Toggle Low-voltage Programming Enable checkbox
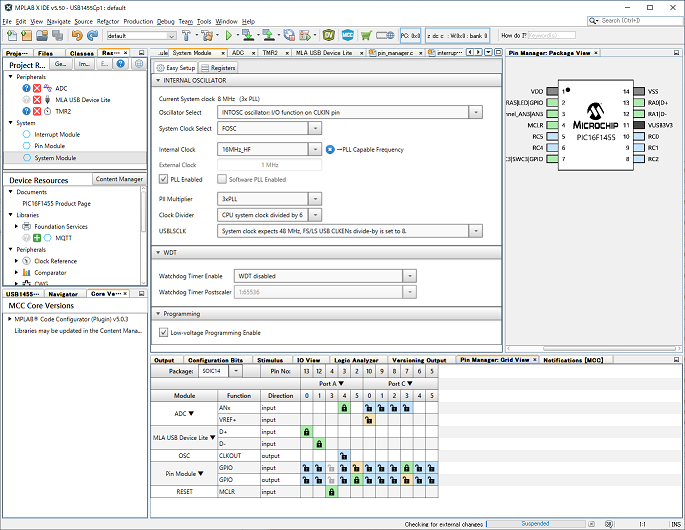The height and width of the screenshot is (530, 685). pyautogui.click(x=163, y=333)
